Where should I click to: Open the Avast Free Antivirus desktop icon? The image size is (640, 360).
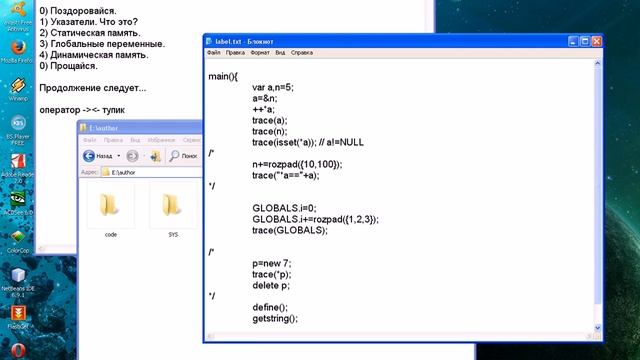click(18, 16)
